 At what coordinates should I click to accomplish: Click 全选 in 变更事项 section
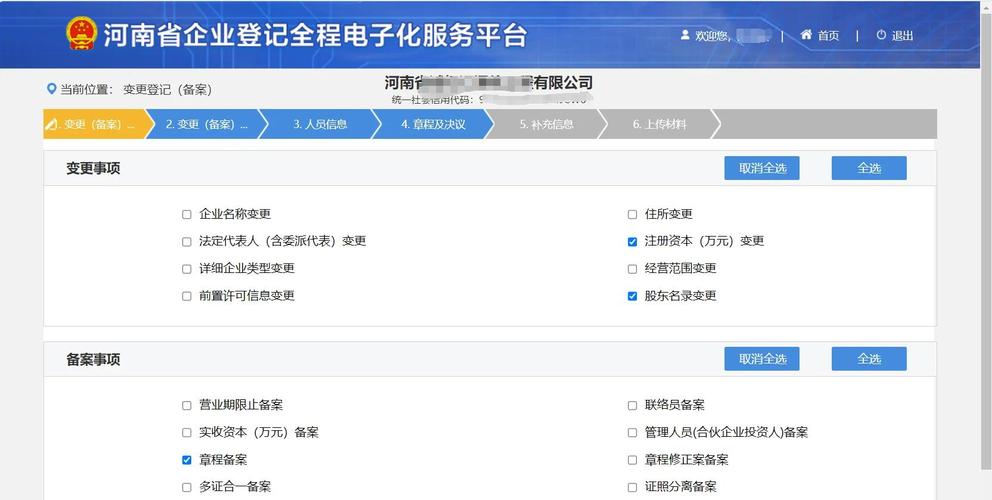pyautogui.click(x=869, y=168)
